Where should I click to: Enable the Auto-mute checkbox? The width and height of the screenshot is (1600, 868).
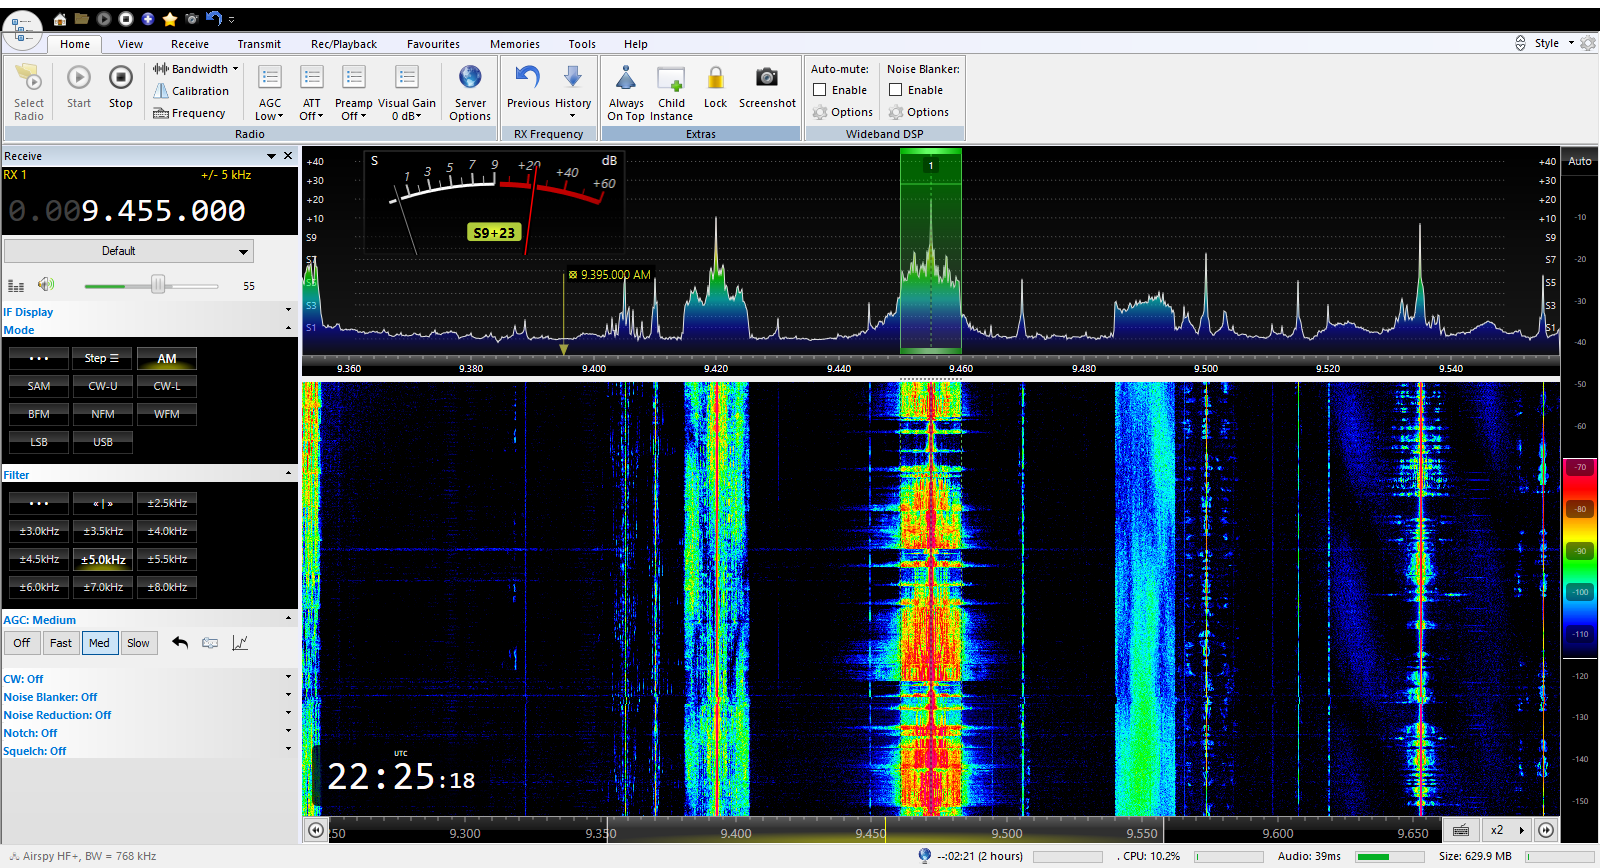pos(820,90)
